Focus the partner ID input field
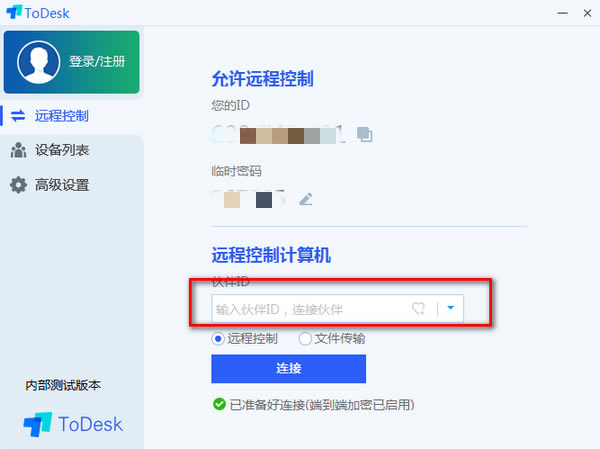This screenshot has height=449, width=600. [310, 309]
